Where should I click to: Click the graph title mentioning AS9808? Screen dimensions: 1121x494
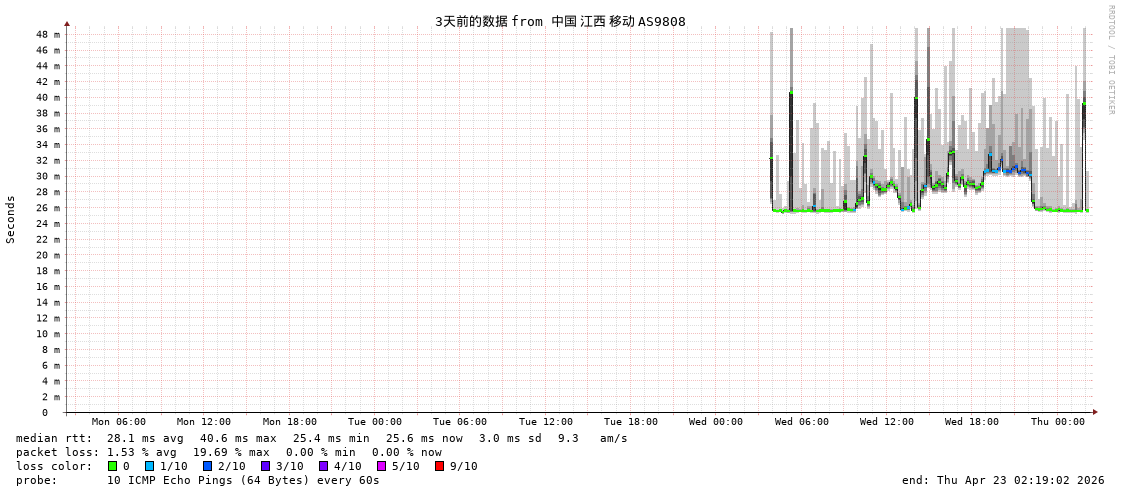click(x=560, y=21)
